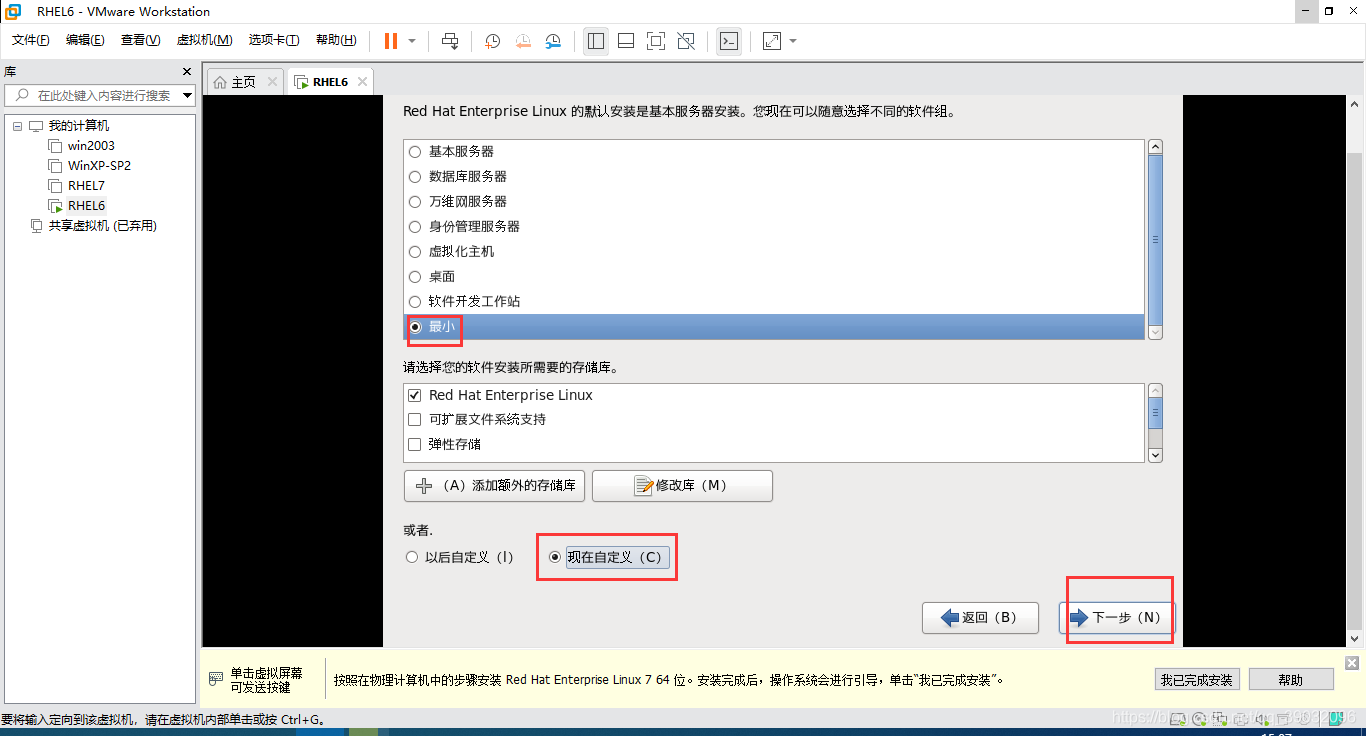This screenshot has height=736, width=1366.
Task: Toggle the console view icon
Action: pyautogui.click(x=729, y=41)
